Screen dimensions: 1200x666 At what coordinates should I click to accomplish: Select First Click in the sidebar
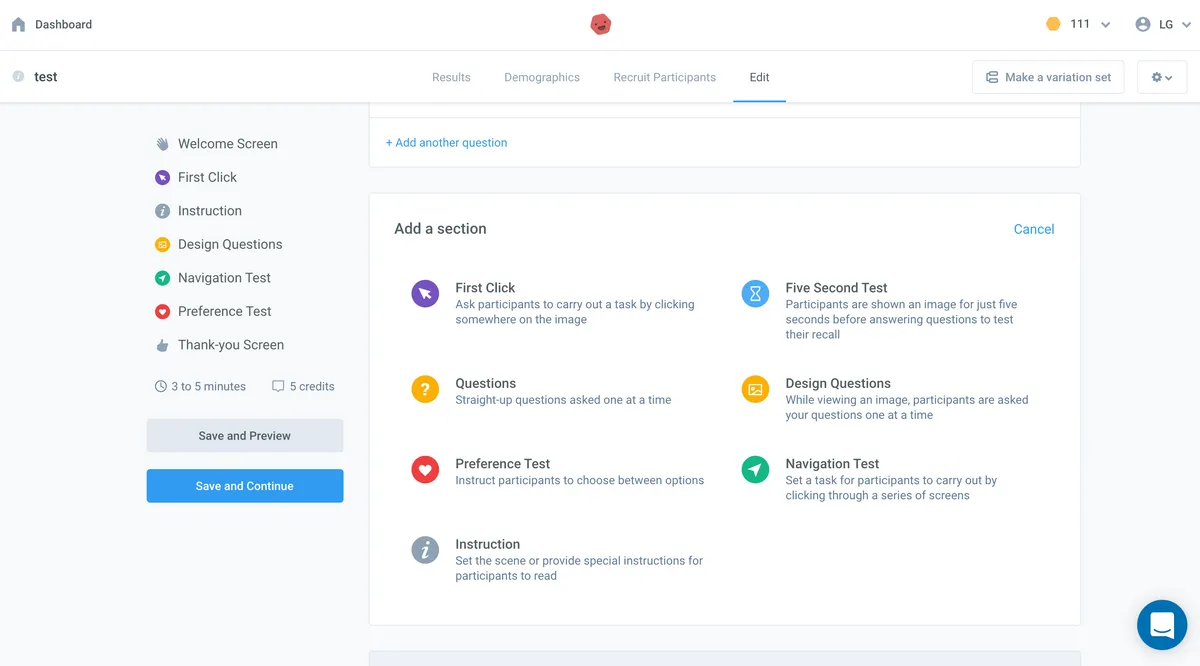(x=207, y=177)
